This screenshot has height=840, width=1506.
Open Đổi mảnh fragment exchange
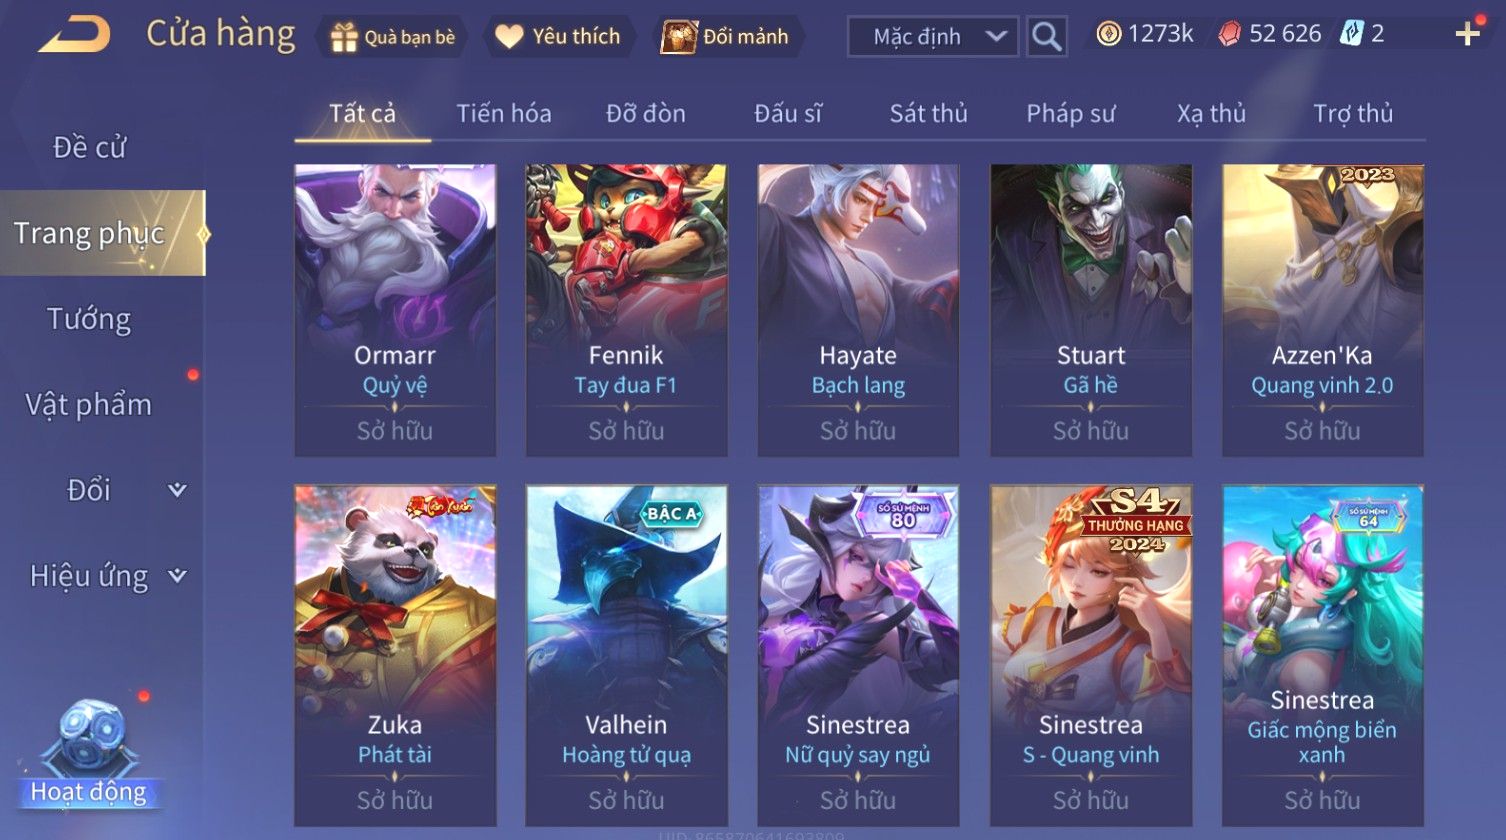727,37
